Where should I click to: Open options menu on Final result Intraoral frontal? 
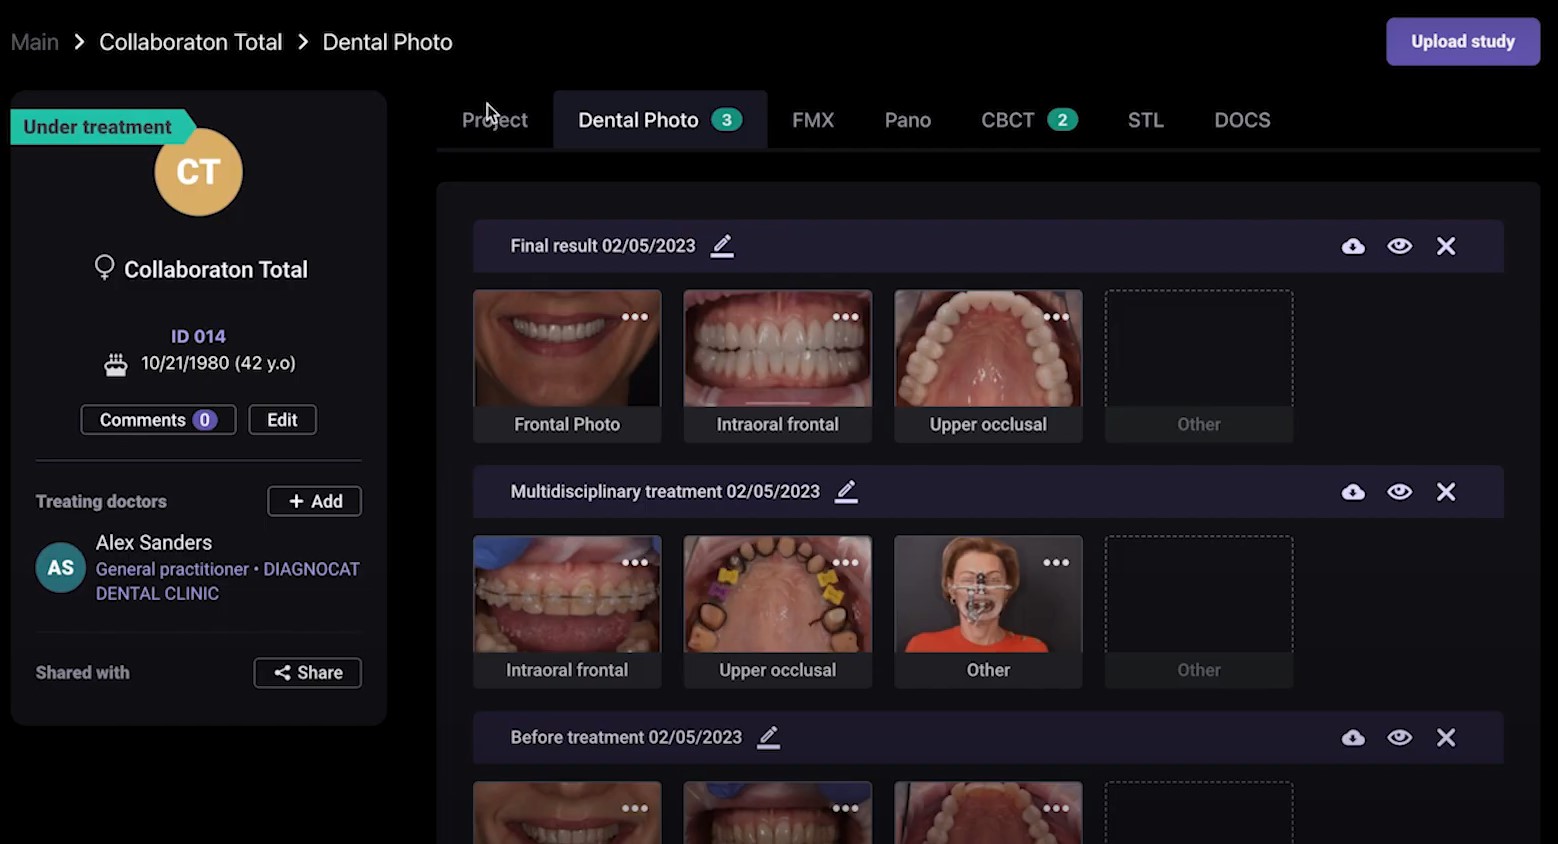845,317
